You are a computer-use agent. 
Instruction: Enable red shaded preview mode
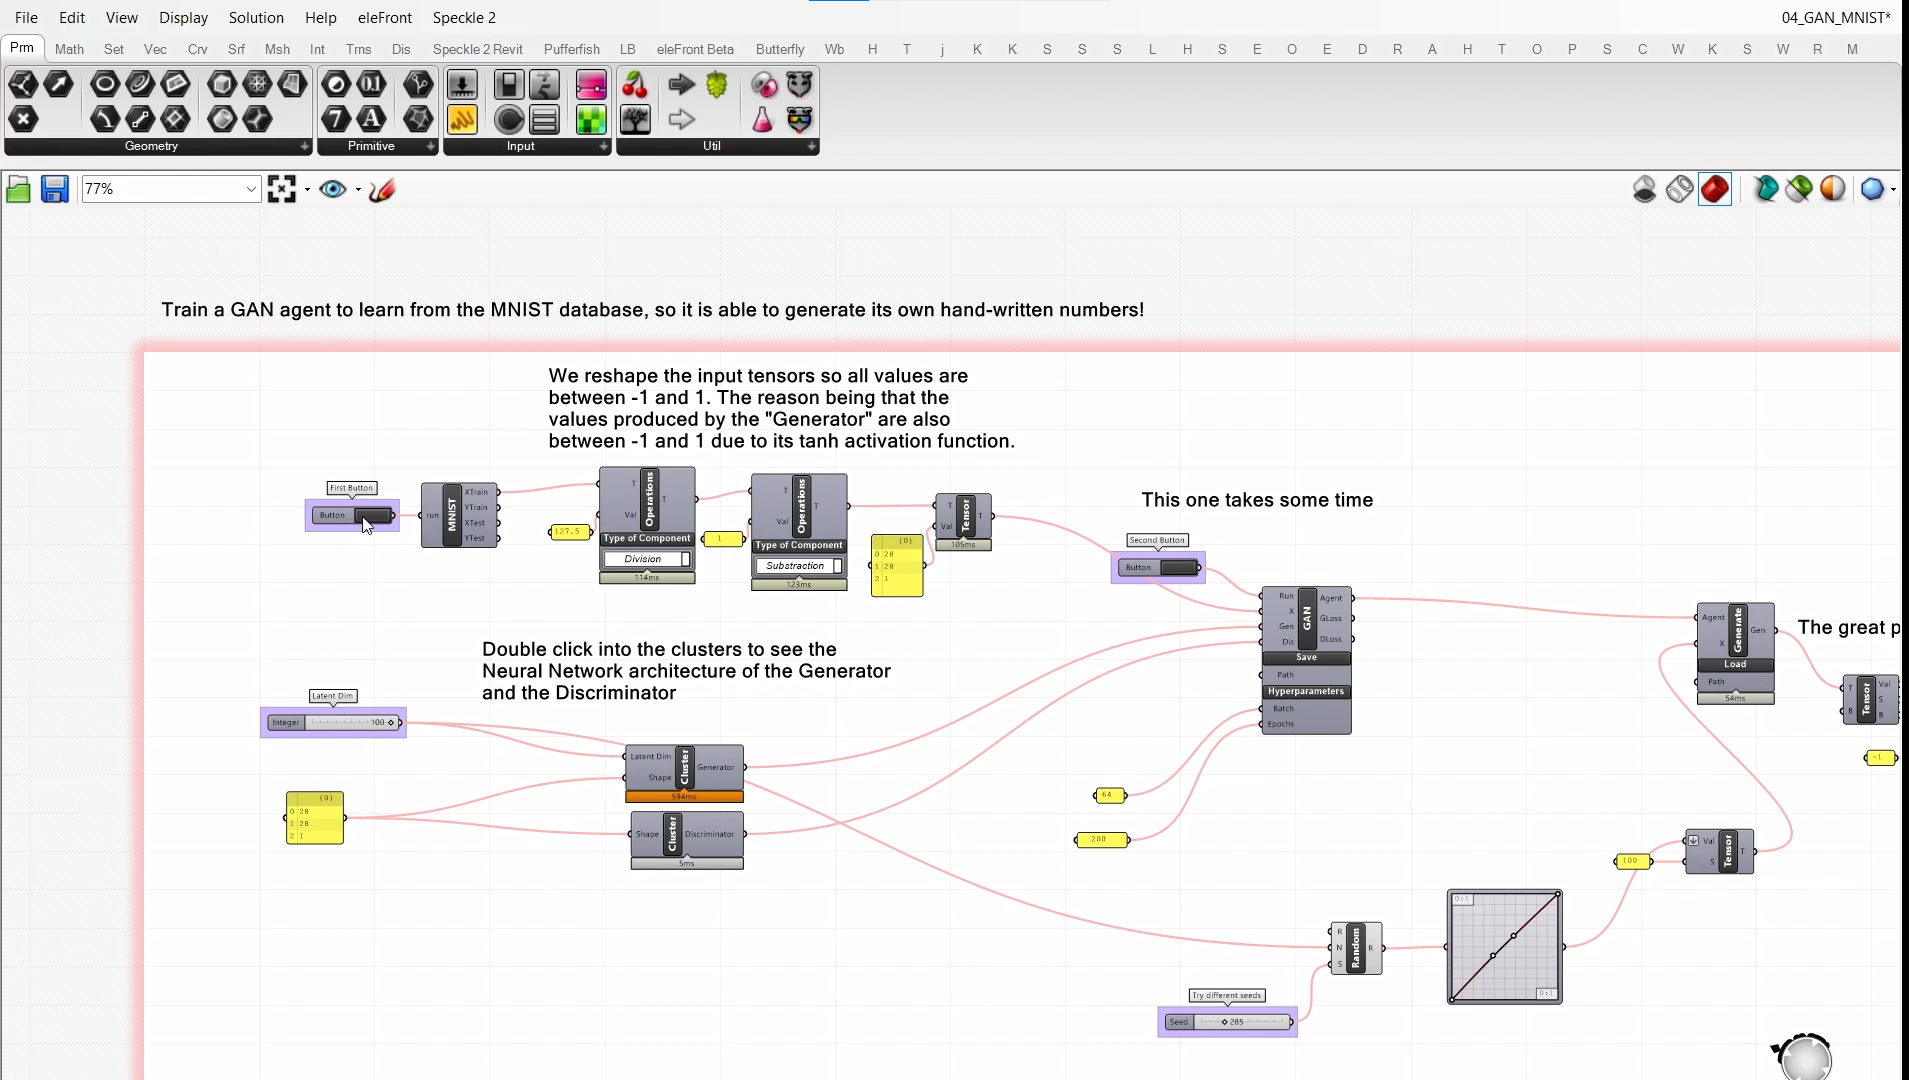[1714, 189]
